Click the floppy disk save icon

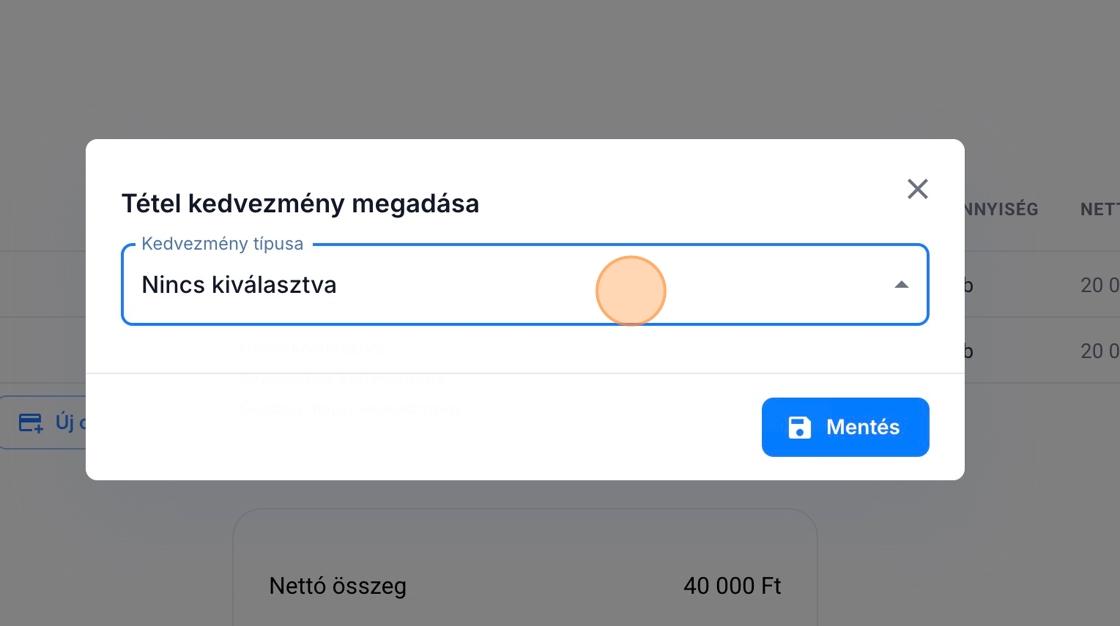(800, 428)
